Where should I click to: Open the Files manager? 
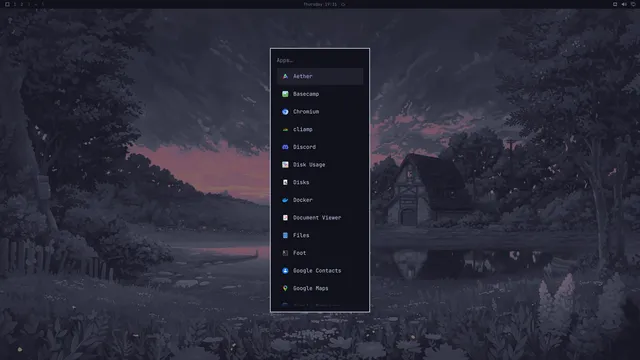tap(320, 236)
